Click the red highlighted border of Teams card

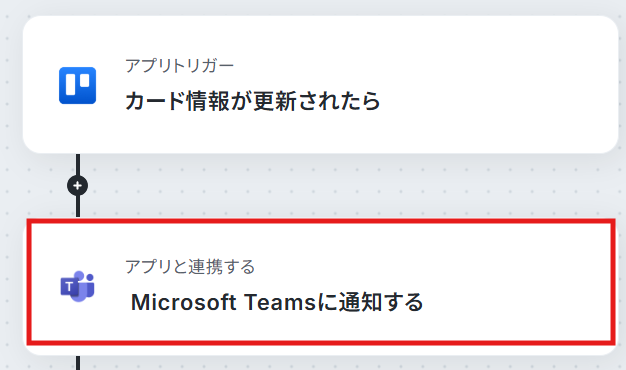(321, 221)
